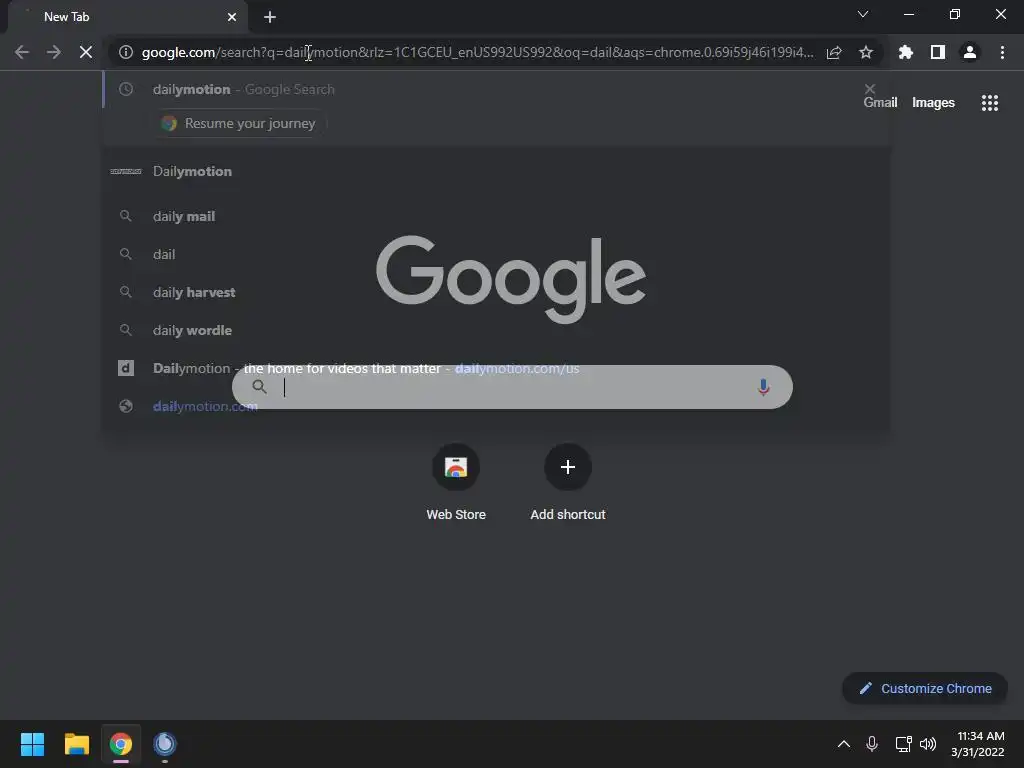Close the New Tab tab
Viewport: 1024px width, 768px height.
(x=232, y=17)
